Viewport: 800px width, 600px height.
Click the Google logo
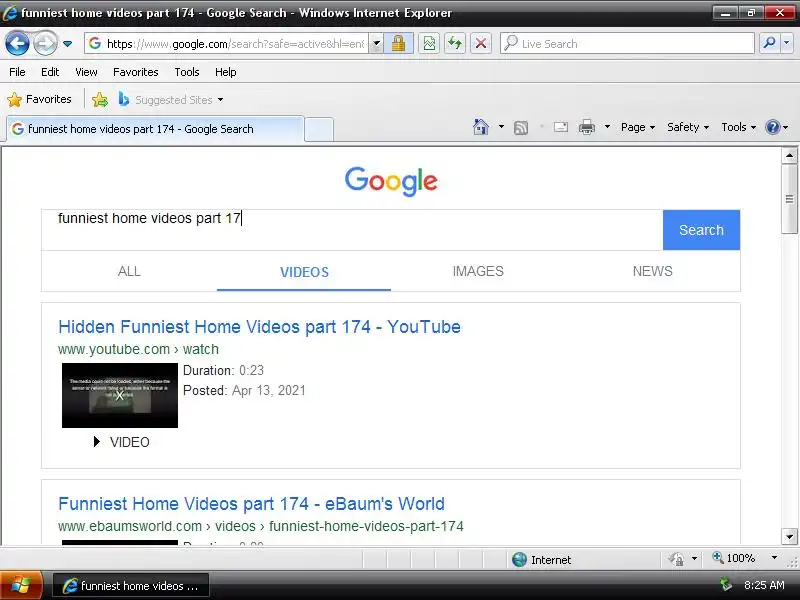(391, 181)
